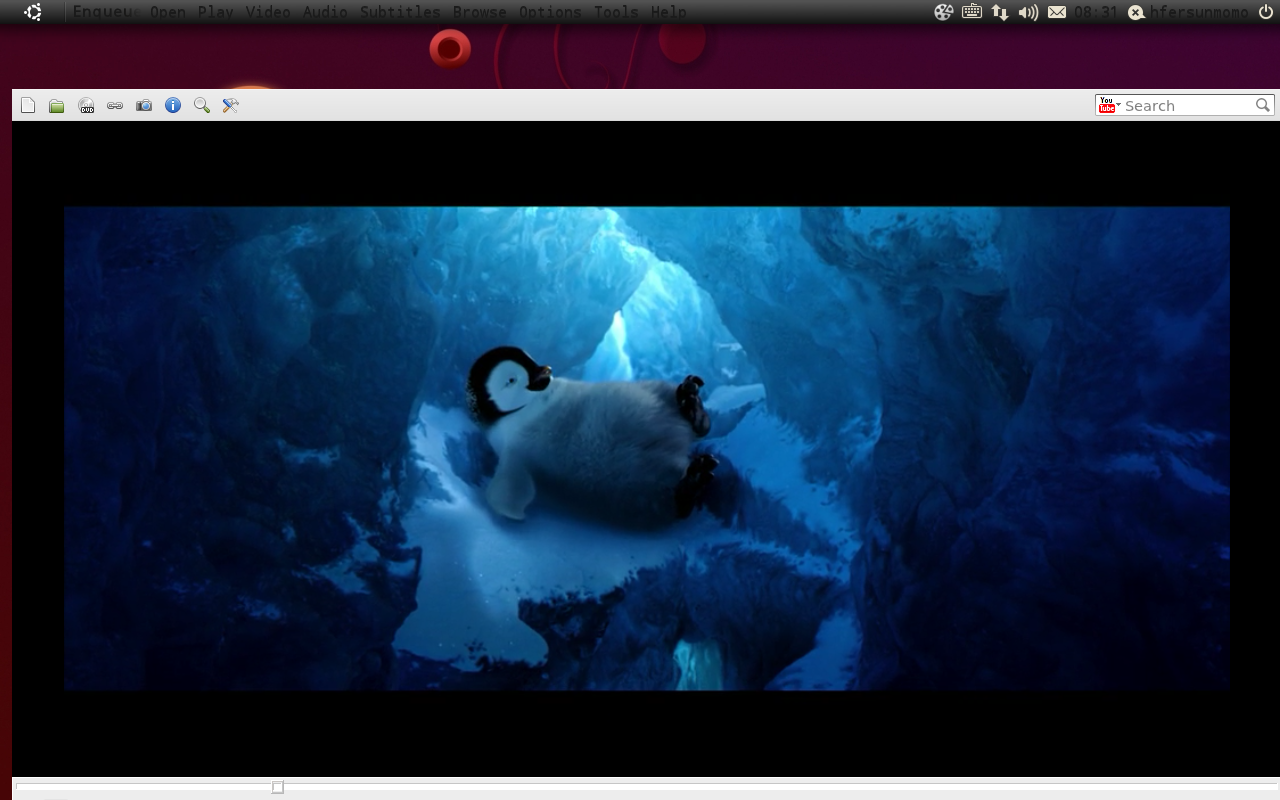Open the Enqueue menu

click(105, 12)
